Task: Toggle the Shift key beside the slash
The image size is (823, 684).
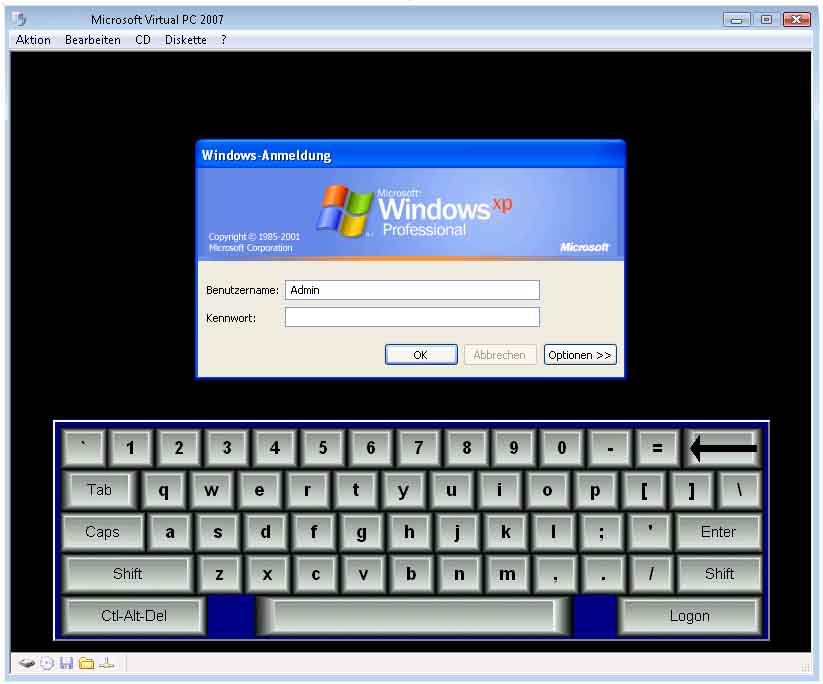Action: (719, 574)
